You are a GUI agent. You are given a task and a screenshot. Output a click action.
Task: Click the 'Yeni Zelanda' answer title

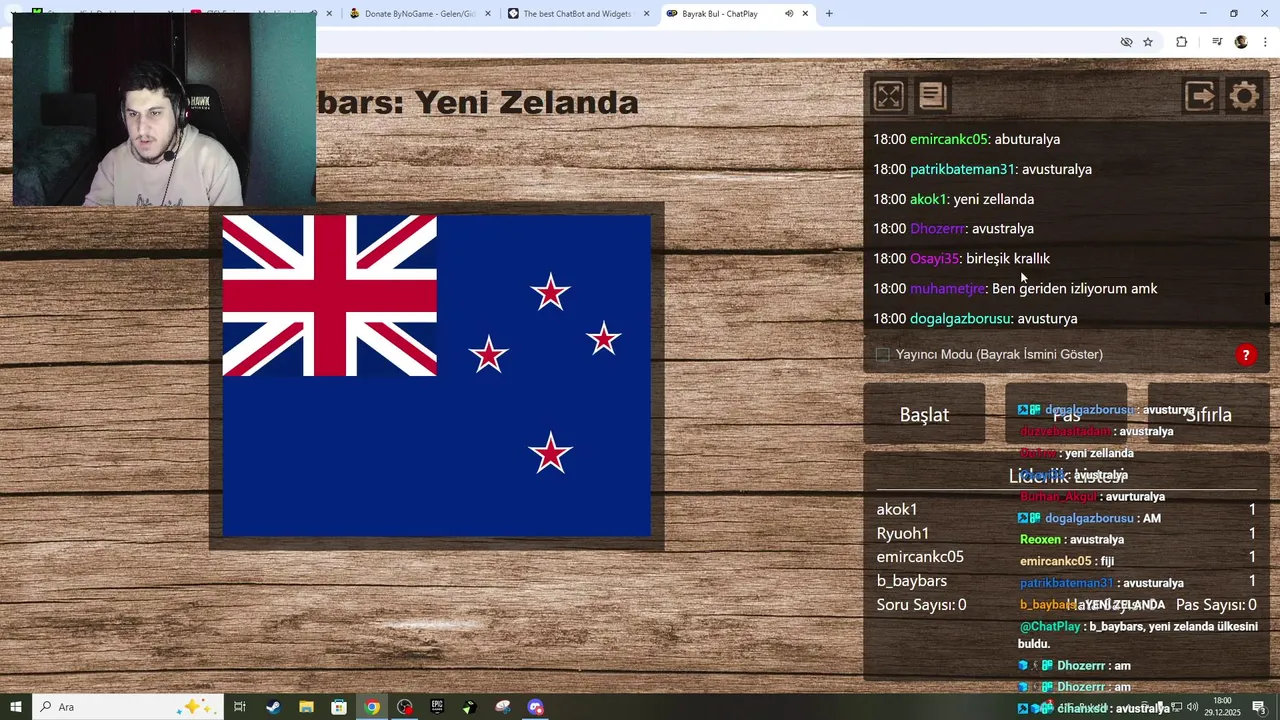pyautogui.click(x=526, y=102)
